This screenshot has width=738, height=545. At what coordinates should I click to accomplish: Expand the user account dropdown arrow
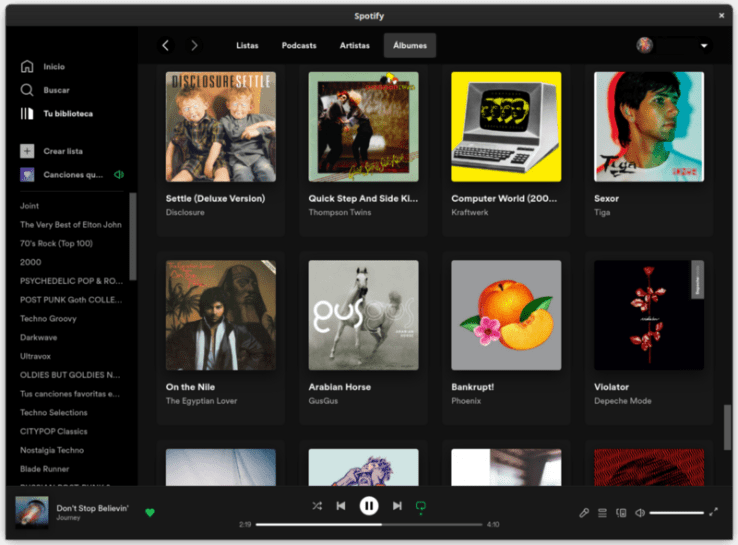click(704, 46)
